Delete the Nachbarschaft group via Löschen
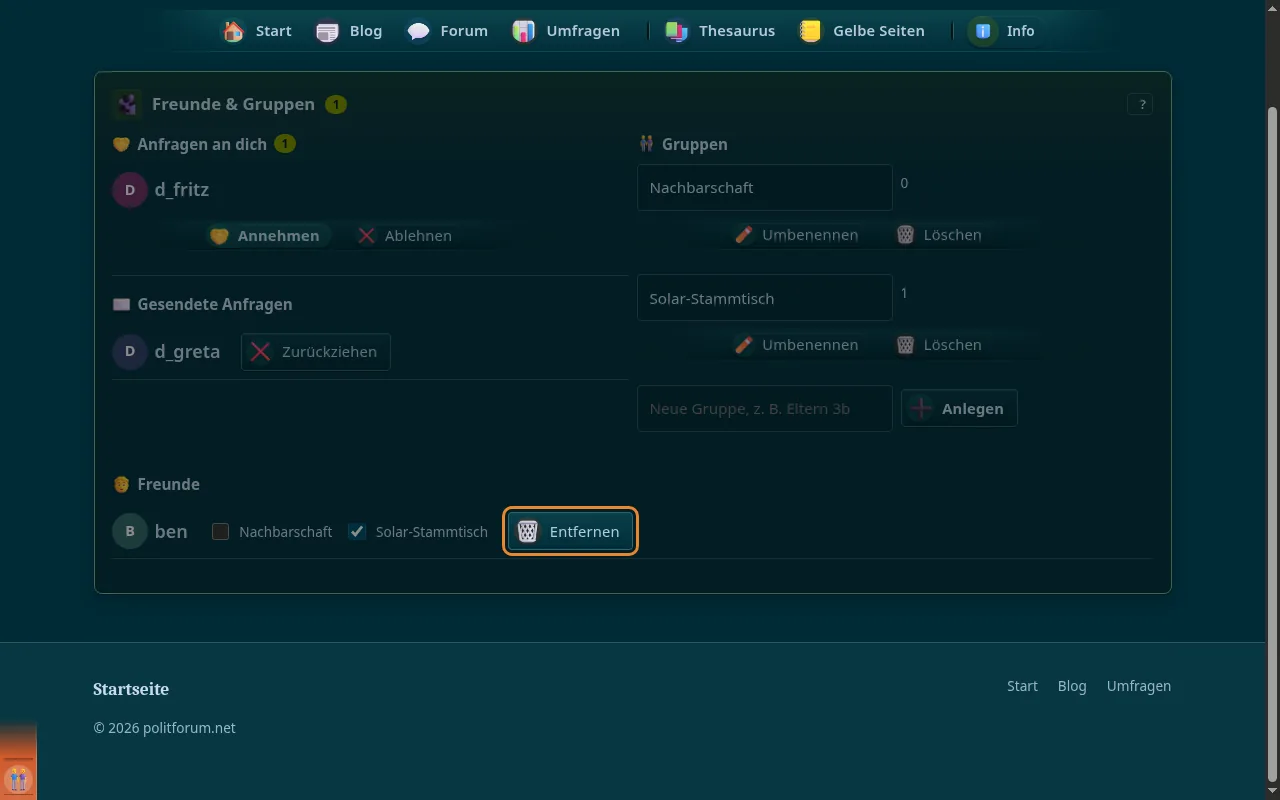The image size is (1280, 800). pos(939,235)
